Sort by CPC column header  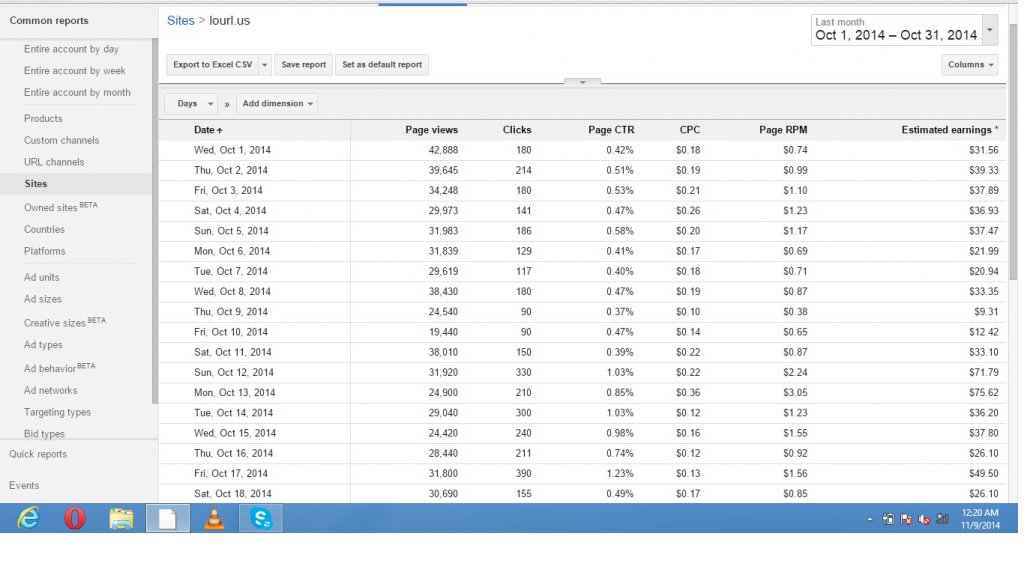(690, 130)
